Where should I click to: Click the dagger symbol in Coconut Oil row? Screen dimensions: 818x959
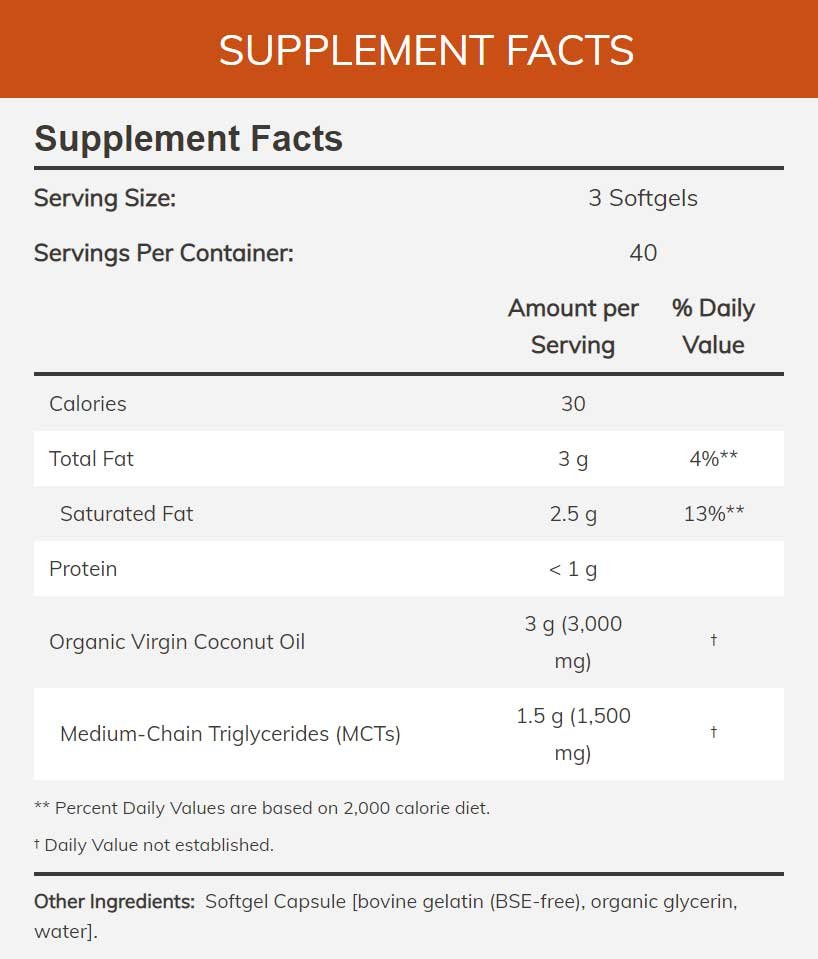[713, 640]
